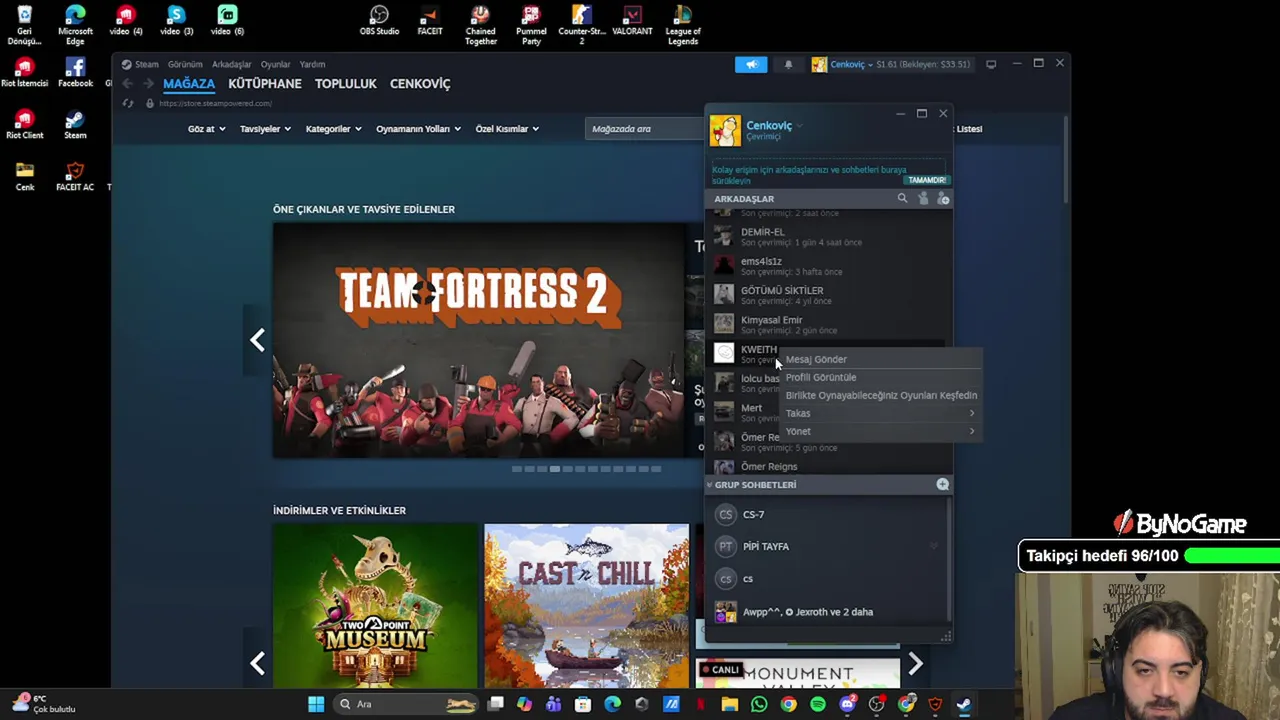Open the CENKOVİÇ profile tab

pyautogui.click(x=420, y=84)
